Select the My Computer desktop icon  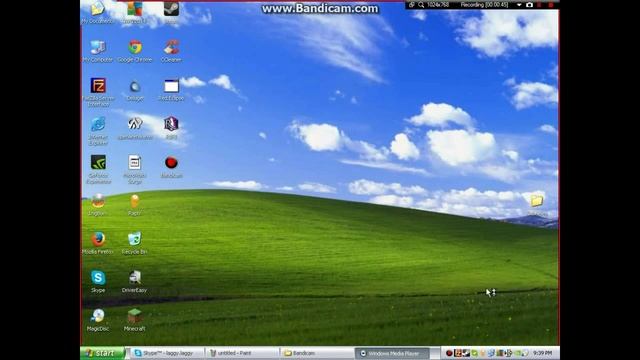click(x=98, y=51)
